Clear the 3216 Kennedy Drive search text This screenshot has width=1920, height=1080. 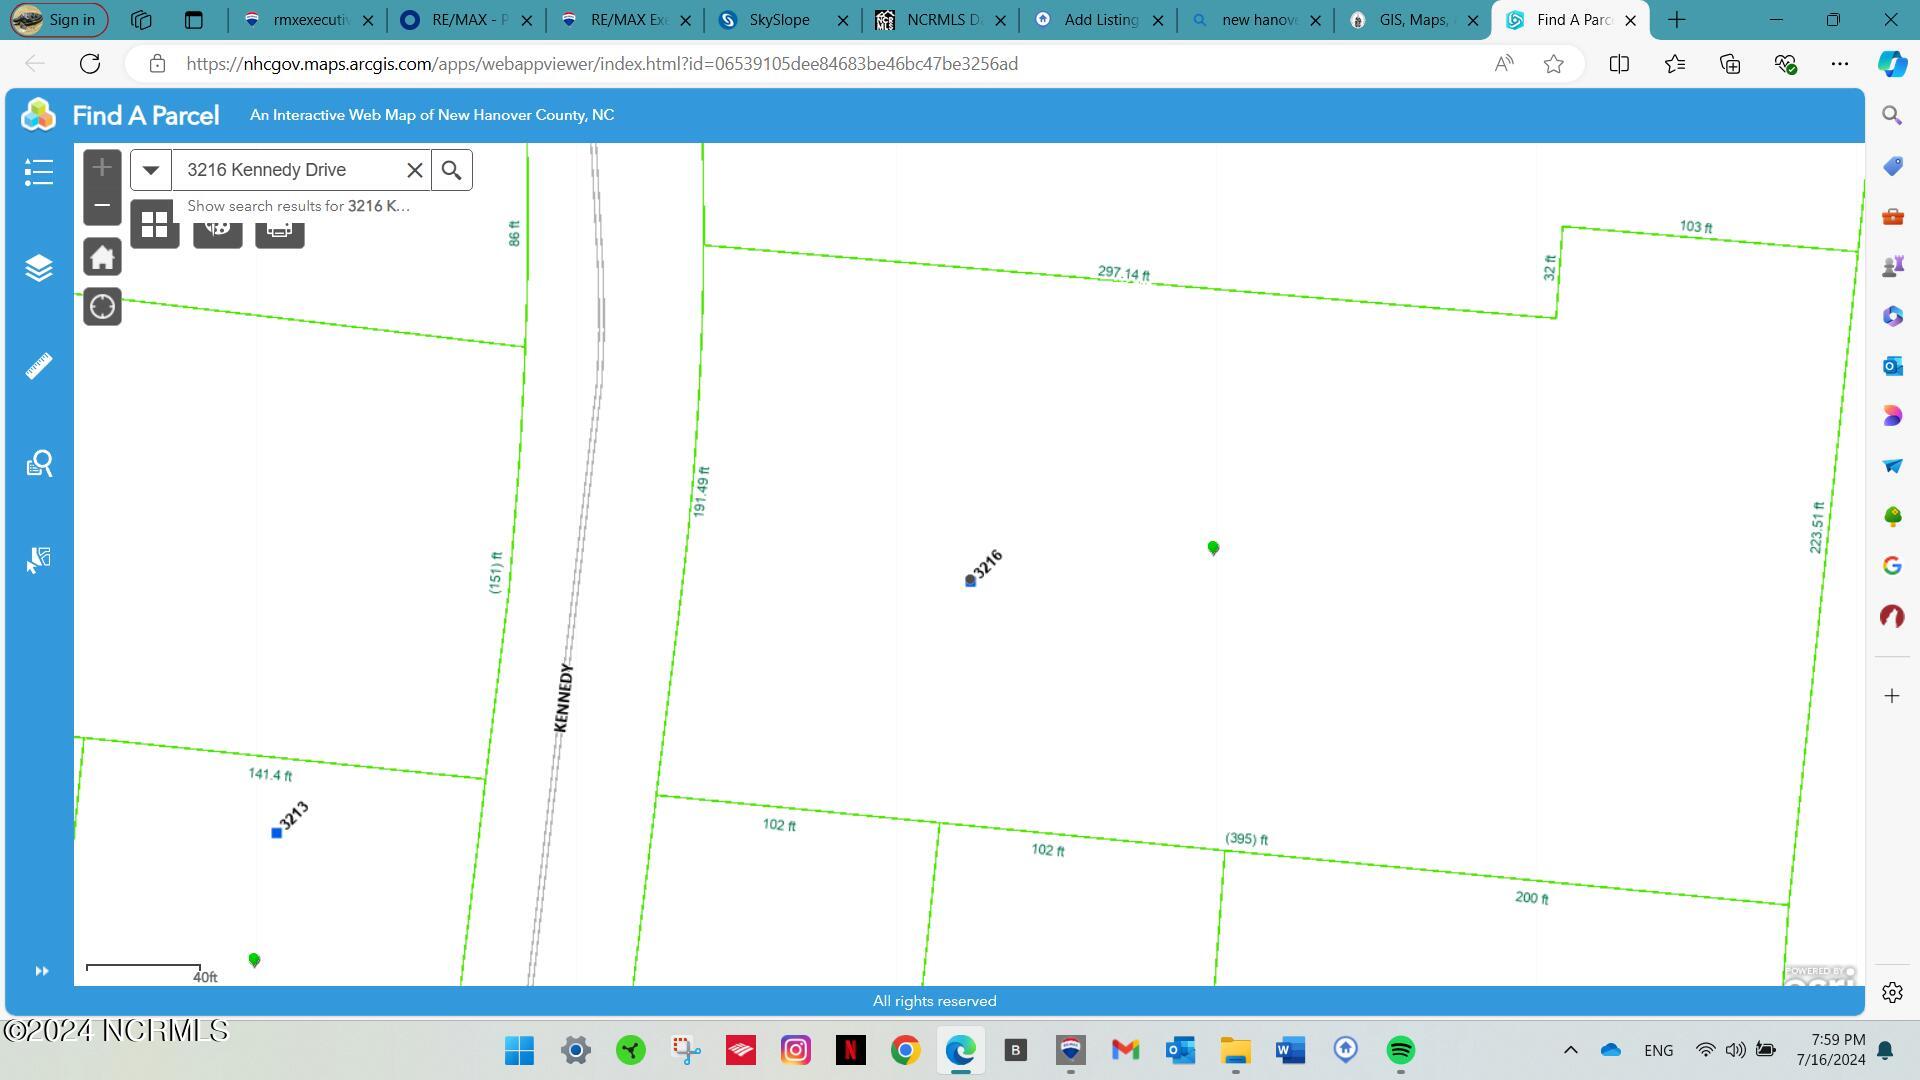pyautogui.click(x=414, y=170)
